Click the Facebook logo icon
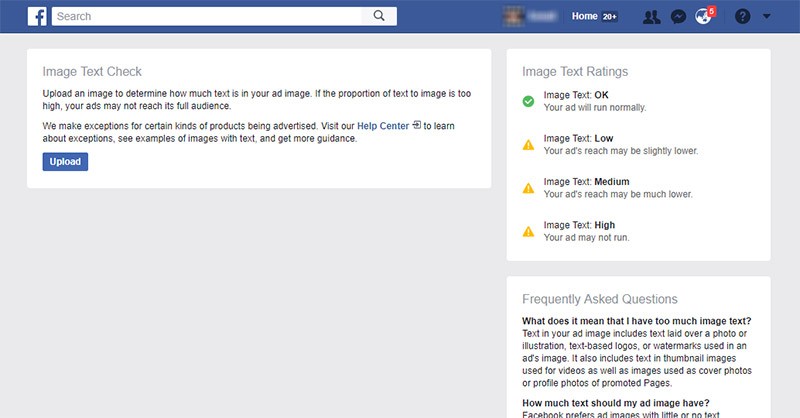800x418 pixels. click(x=37, y=16)
